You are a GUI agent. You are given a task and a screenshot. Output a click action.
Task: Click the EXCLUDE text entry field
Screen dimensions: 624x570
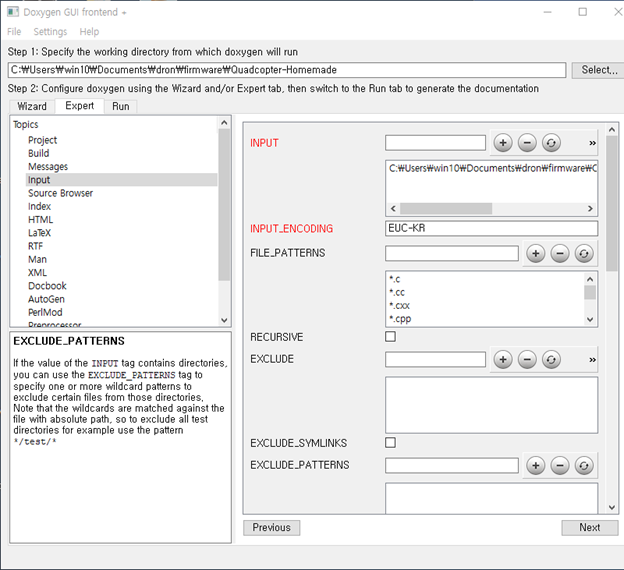tap(435, 359)
